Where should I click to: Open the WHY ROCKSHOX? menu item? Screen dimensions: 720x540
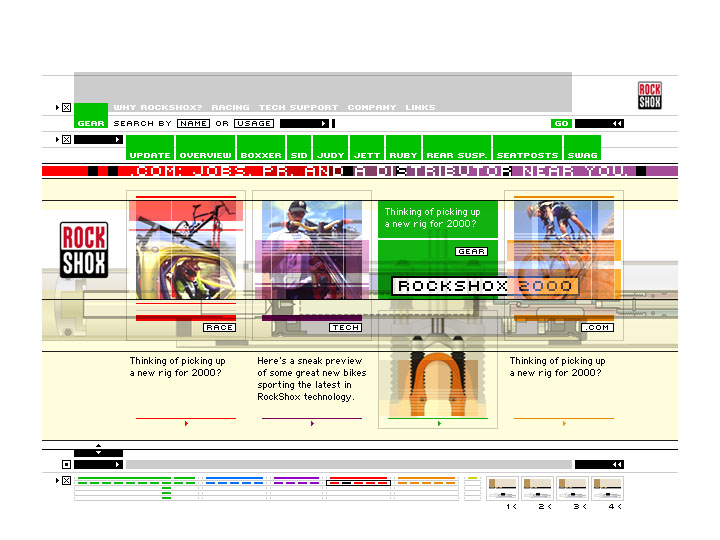point(158,107)
